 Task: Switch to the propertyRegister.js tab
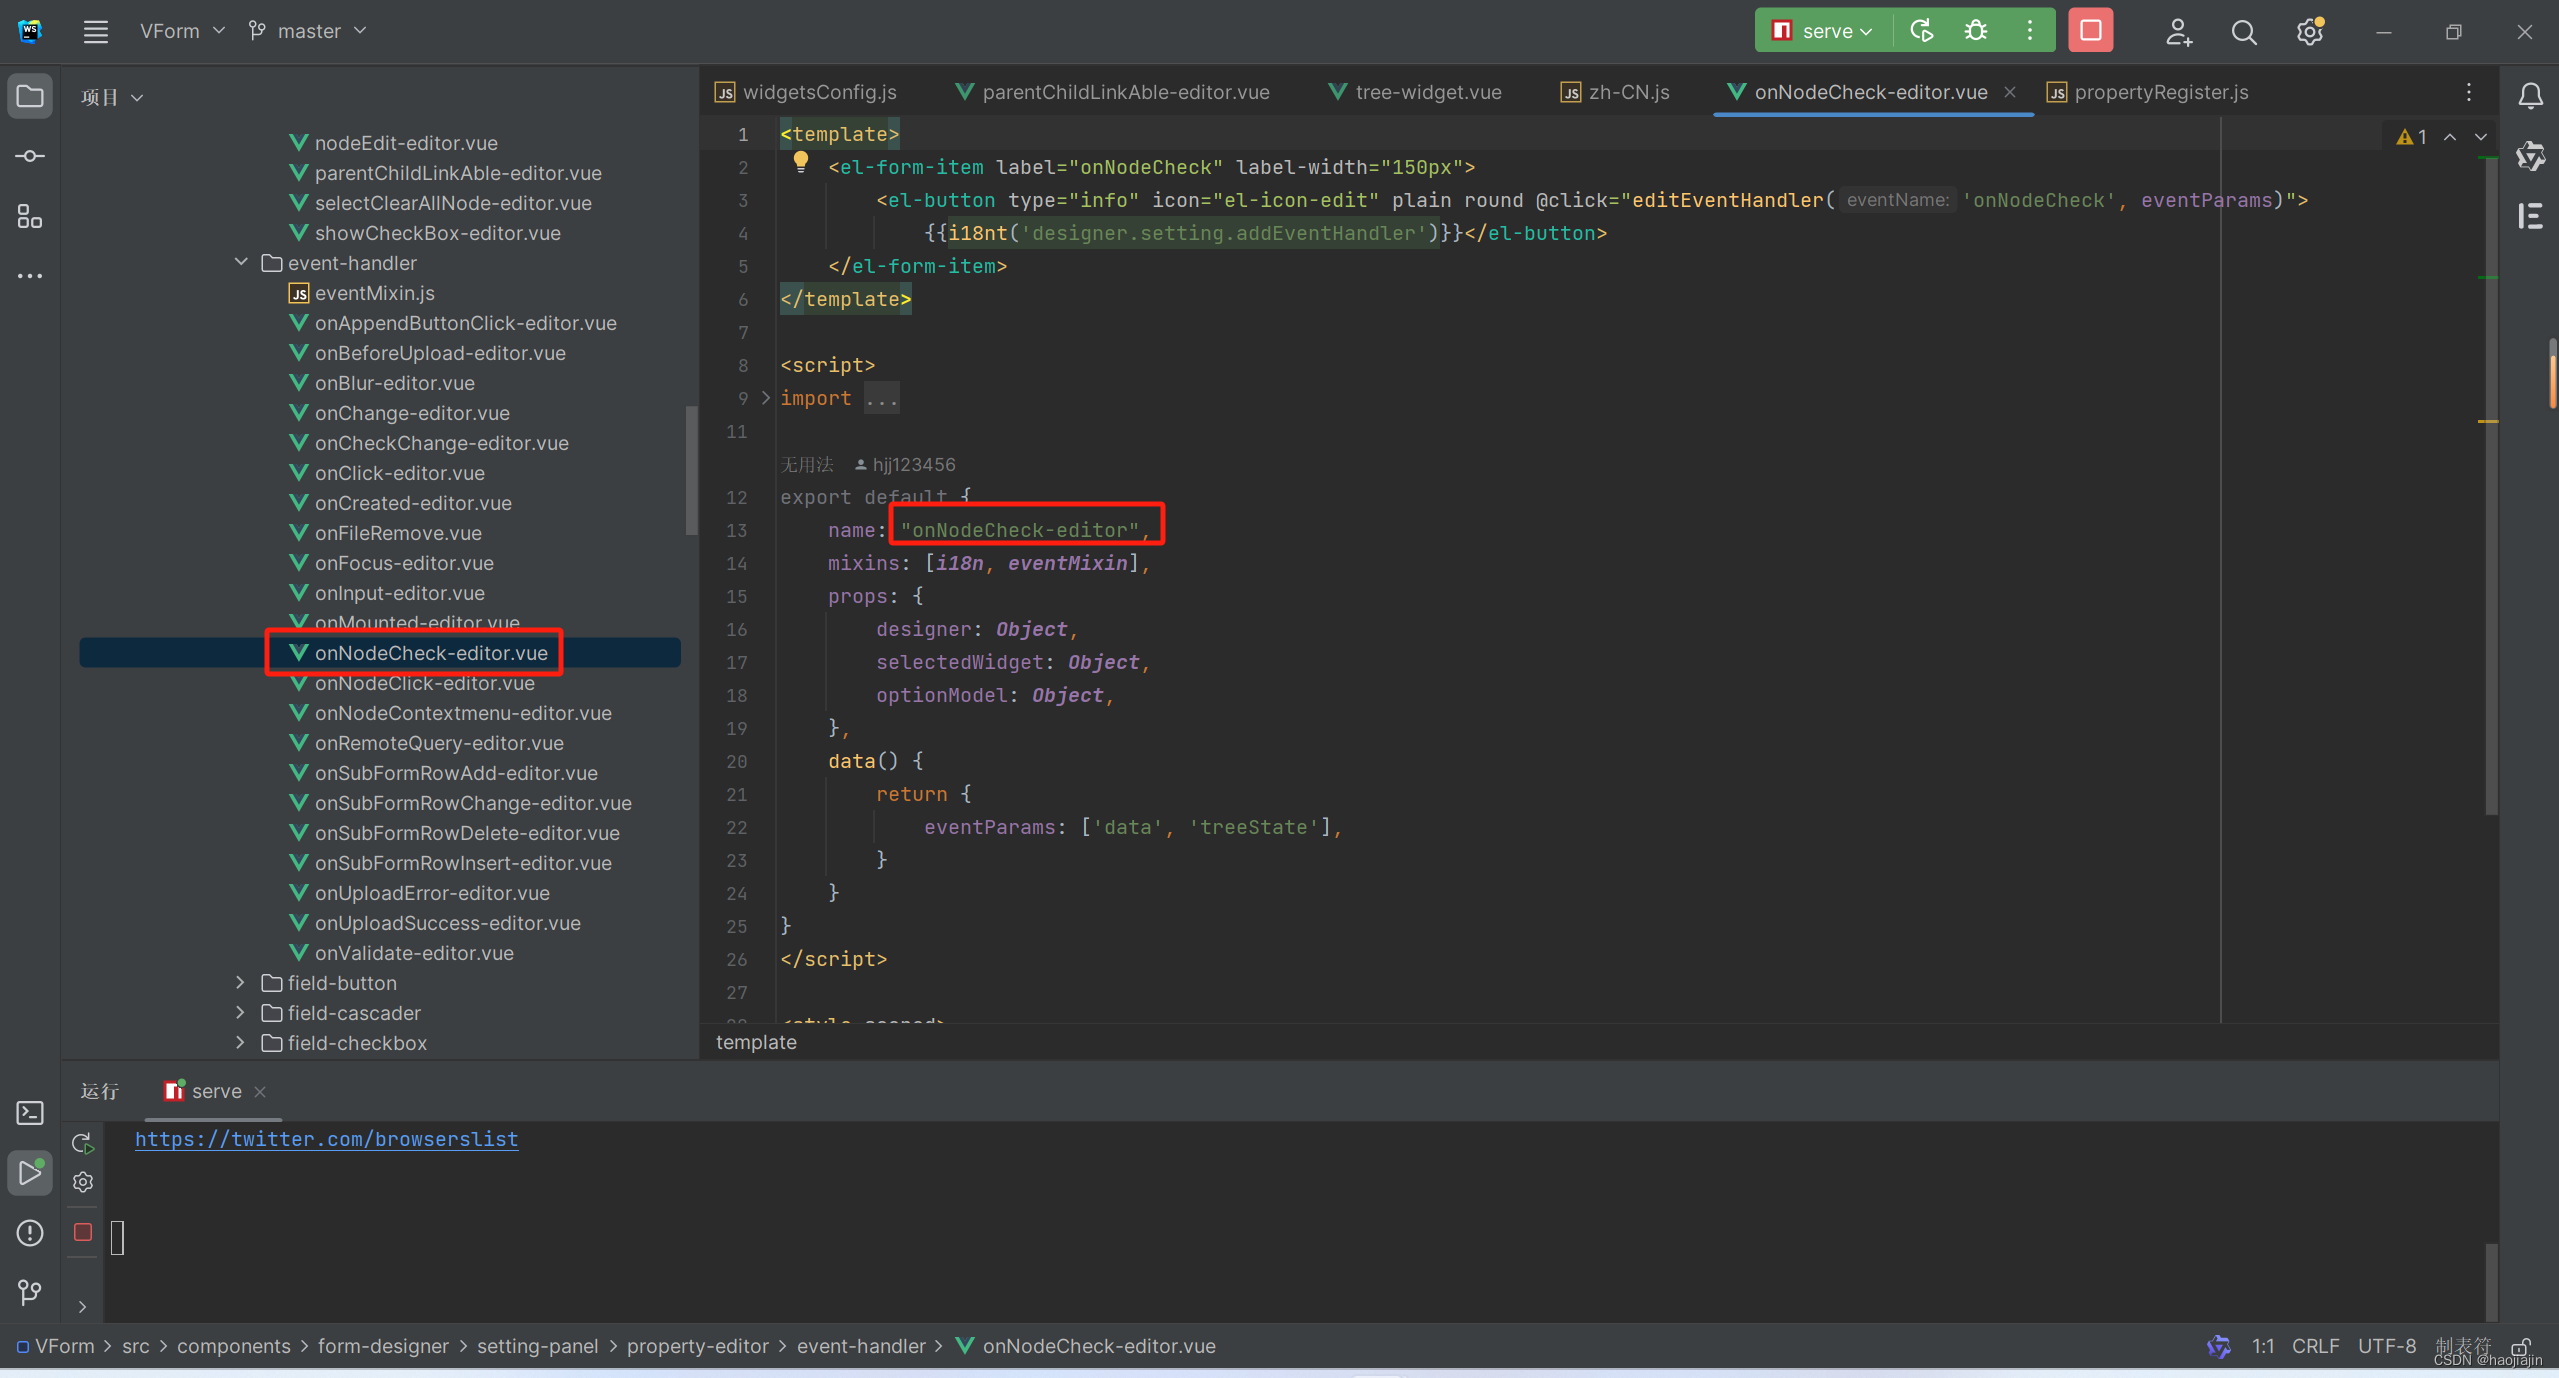(2160, 92)
